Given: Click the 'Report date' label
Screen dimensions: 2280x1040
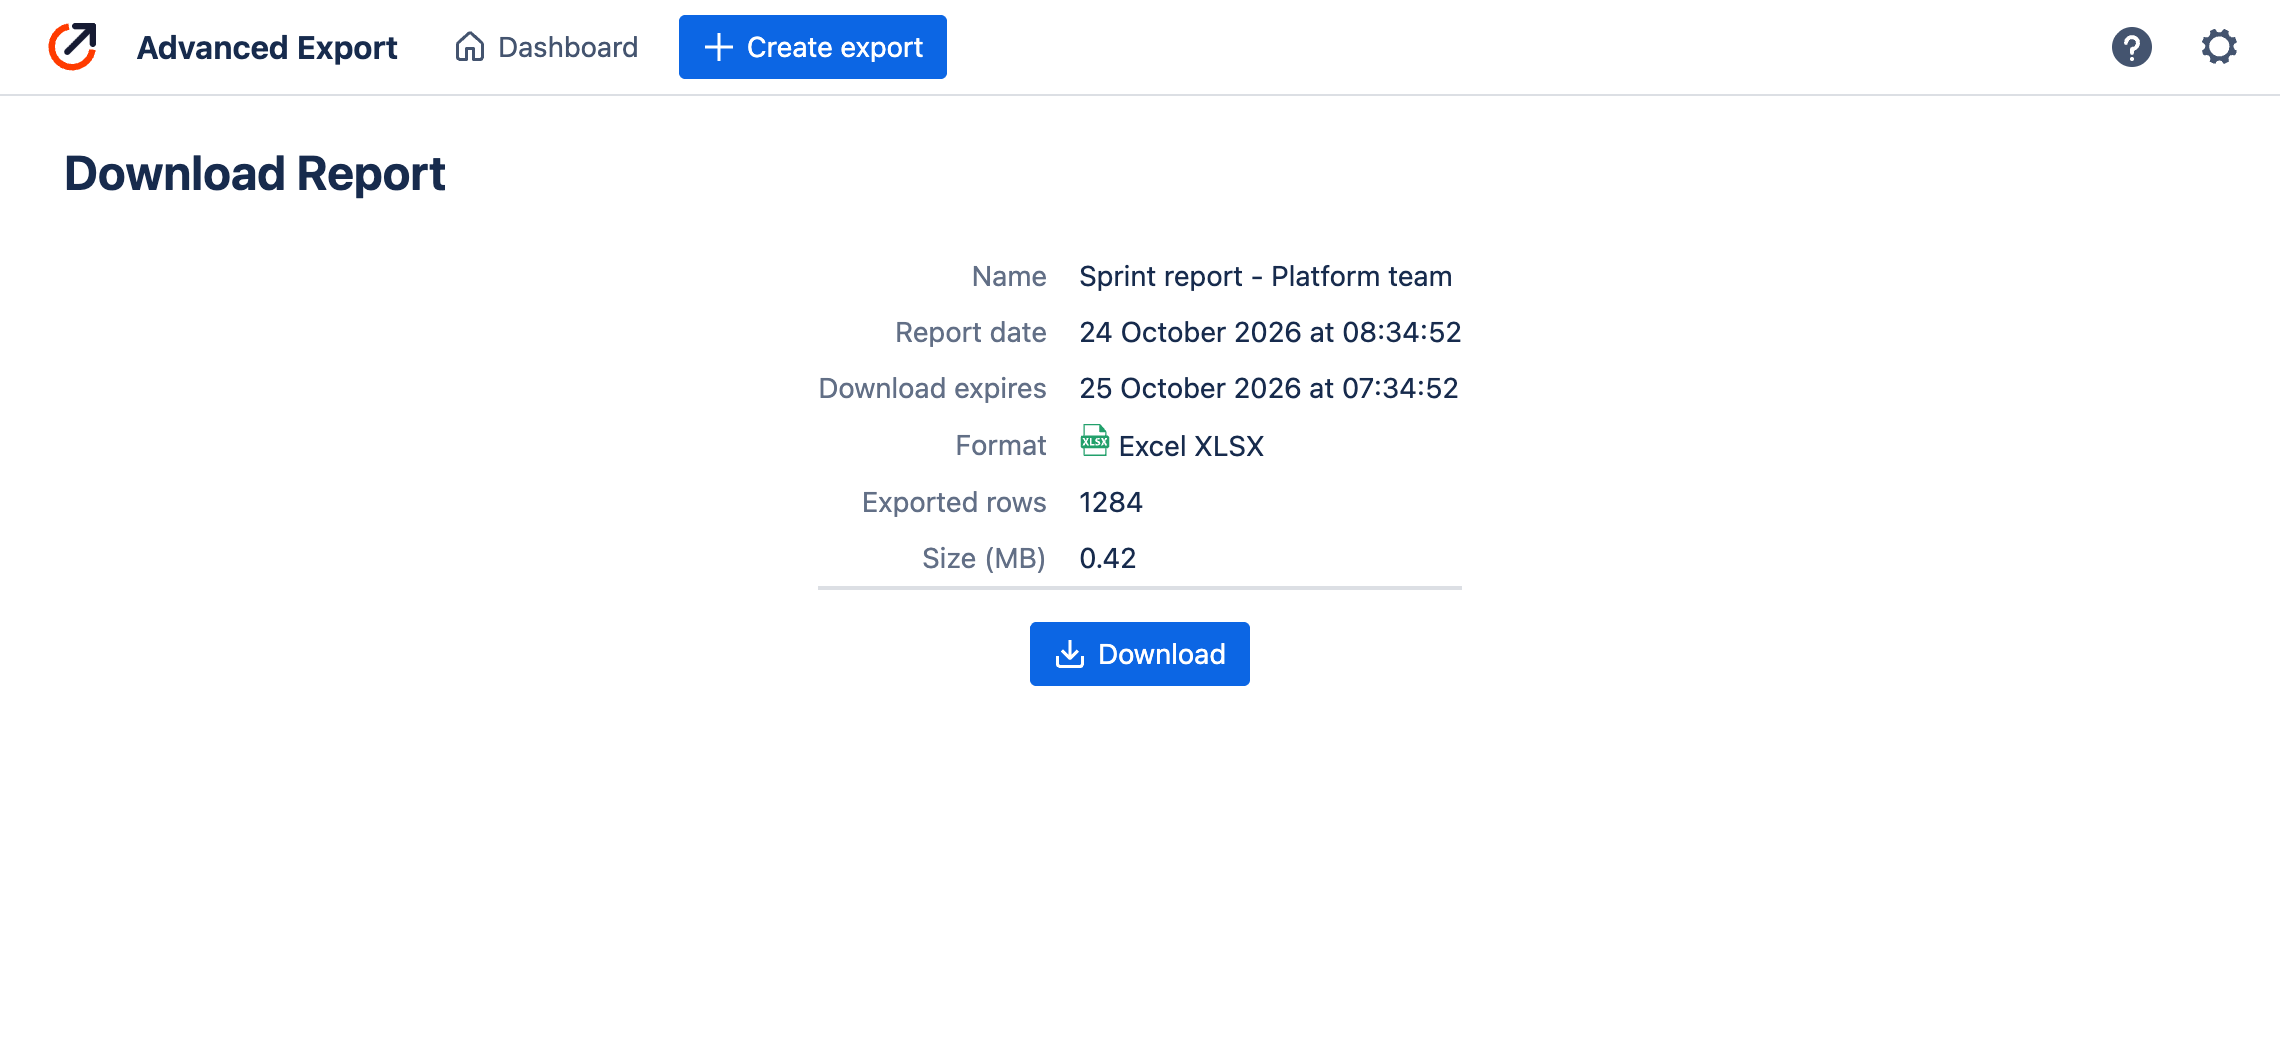Looking at the screenshot, I should click(x=971, y=332).
